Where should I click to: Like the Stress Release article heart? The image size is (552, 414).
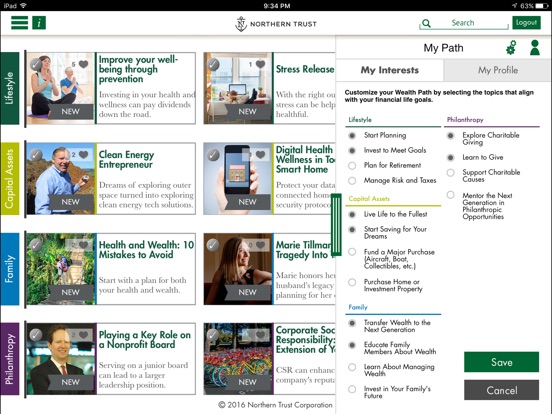pyautogui.click(x=260, y=64)
